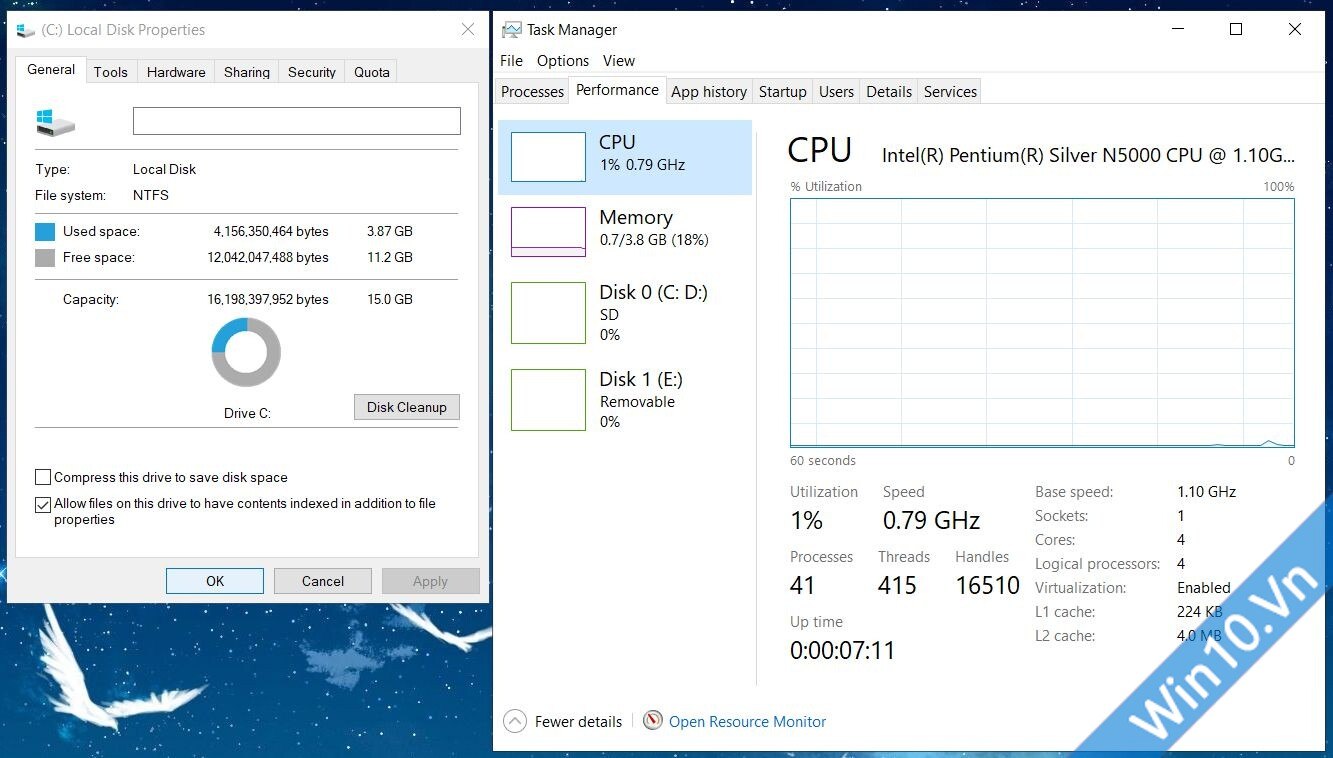Click the volume label input field
1333x758 pixels.
click(295, 120)
